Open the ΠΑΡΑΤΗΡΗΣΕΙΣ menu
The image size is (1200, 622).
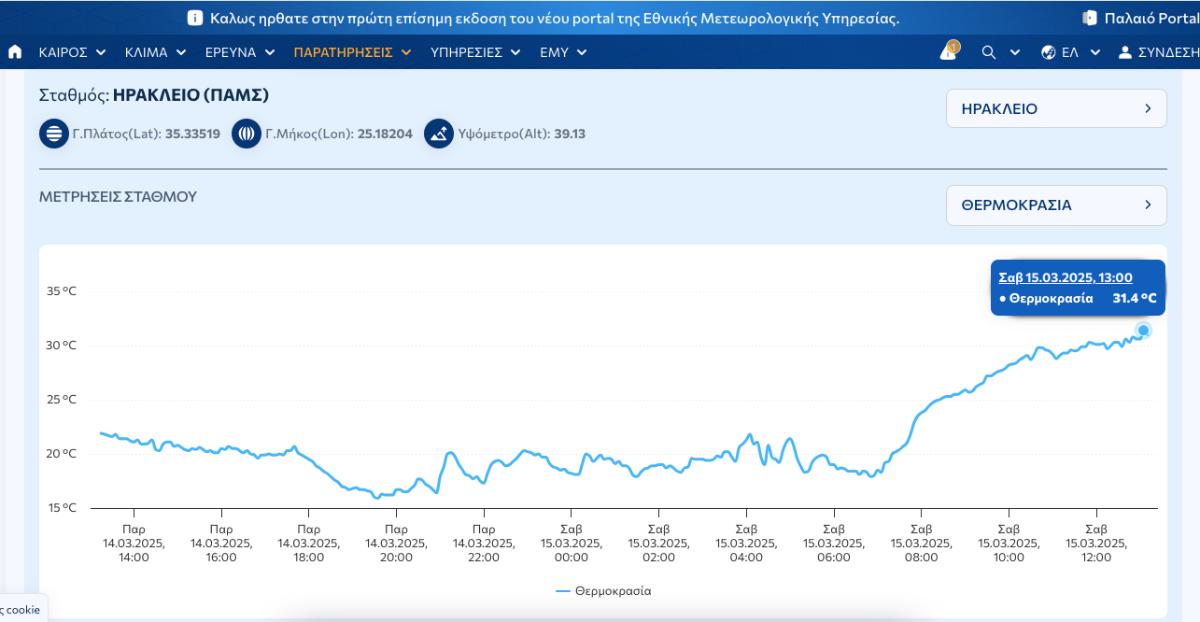(x=352, y=52)
